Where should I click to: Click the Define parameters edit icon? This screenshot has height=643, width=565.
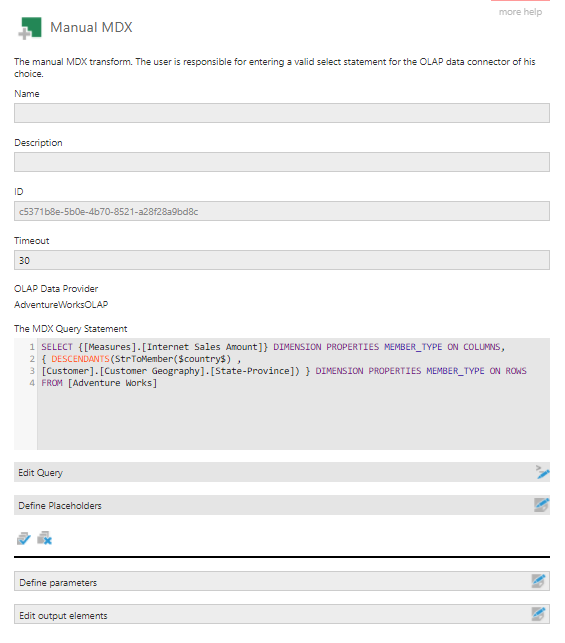538,581
